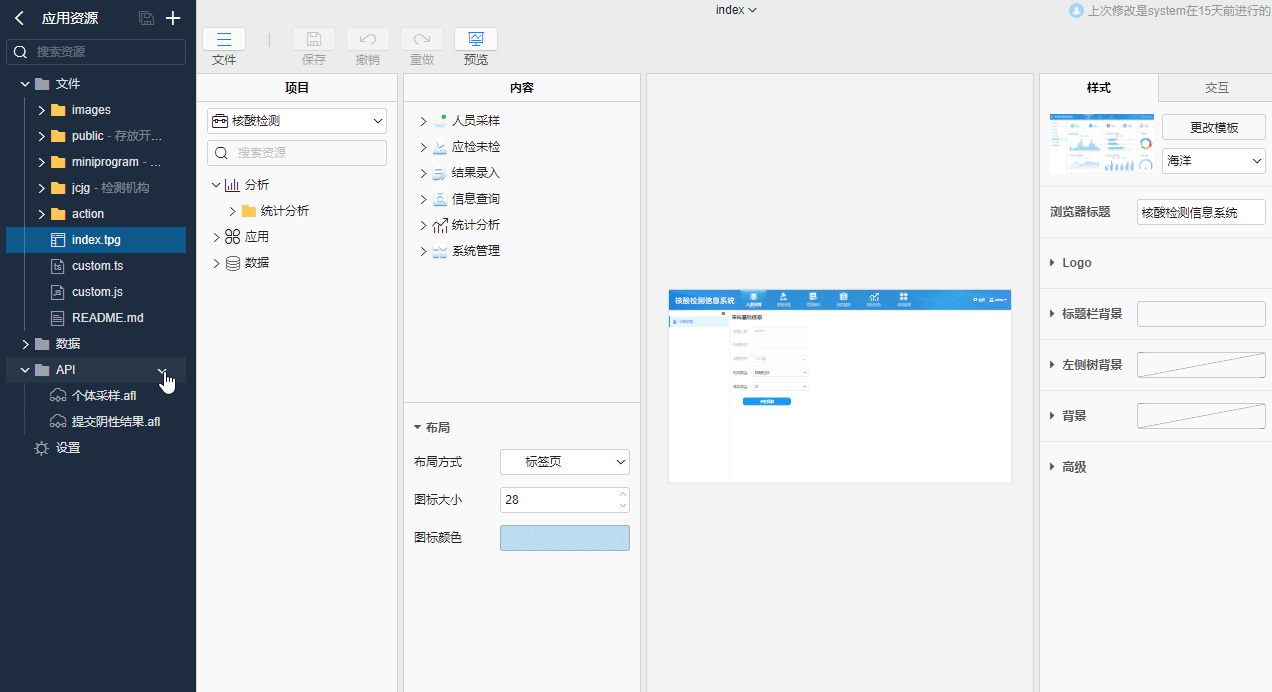Click the save-all icon in sidebar header

[x=147, y=18]
